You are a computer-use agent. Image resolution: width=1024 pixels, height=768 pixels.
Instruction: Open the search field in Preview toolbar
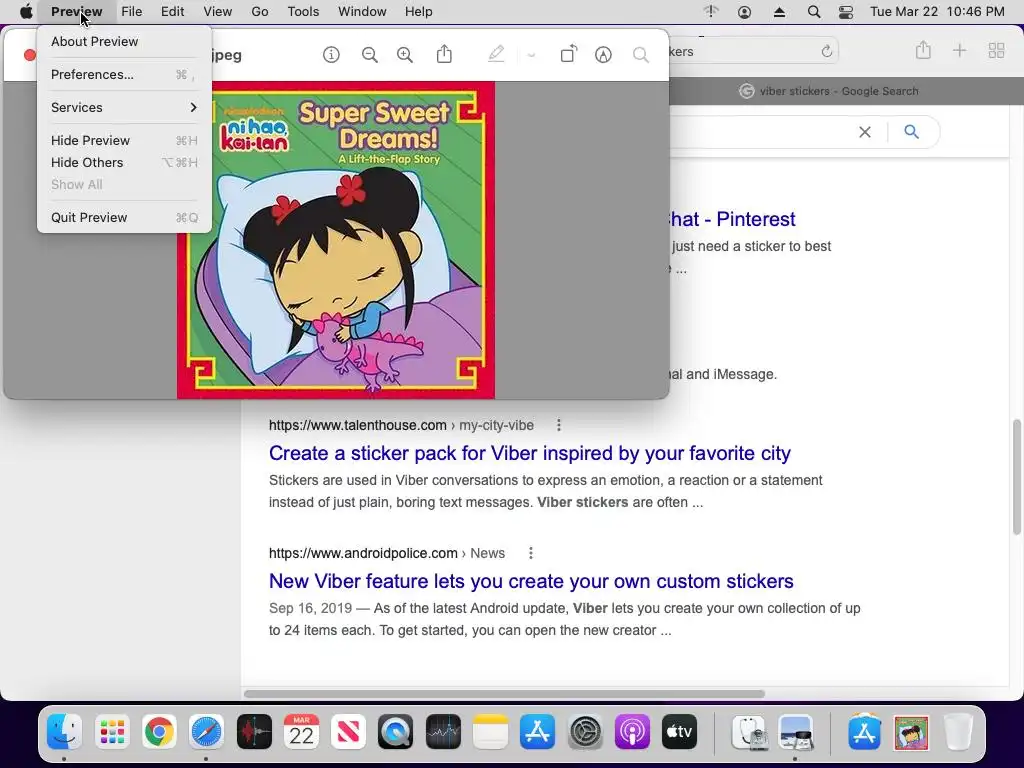click(641, 55)
